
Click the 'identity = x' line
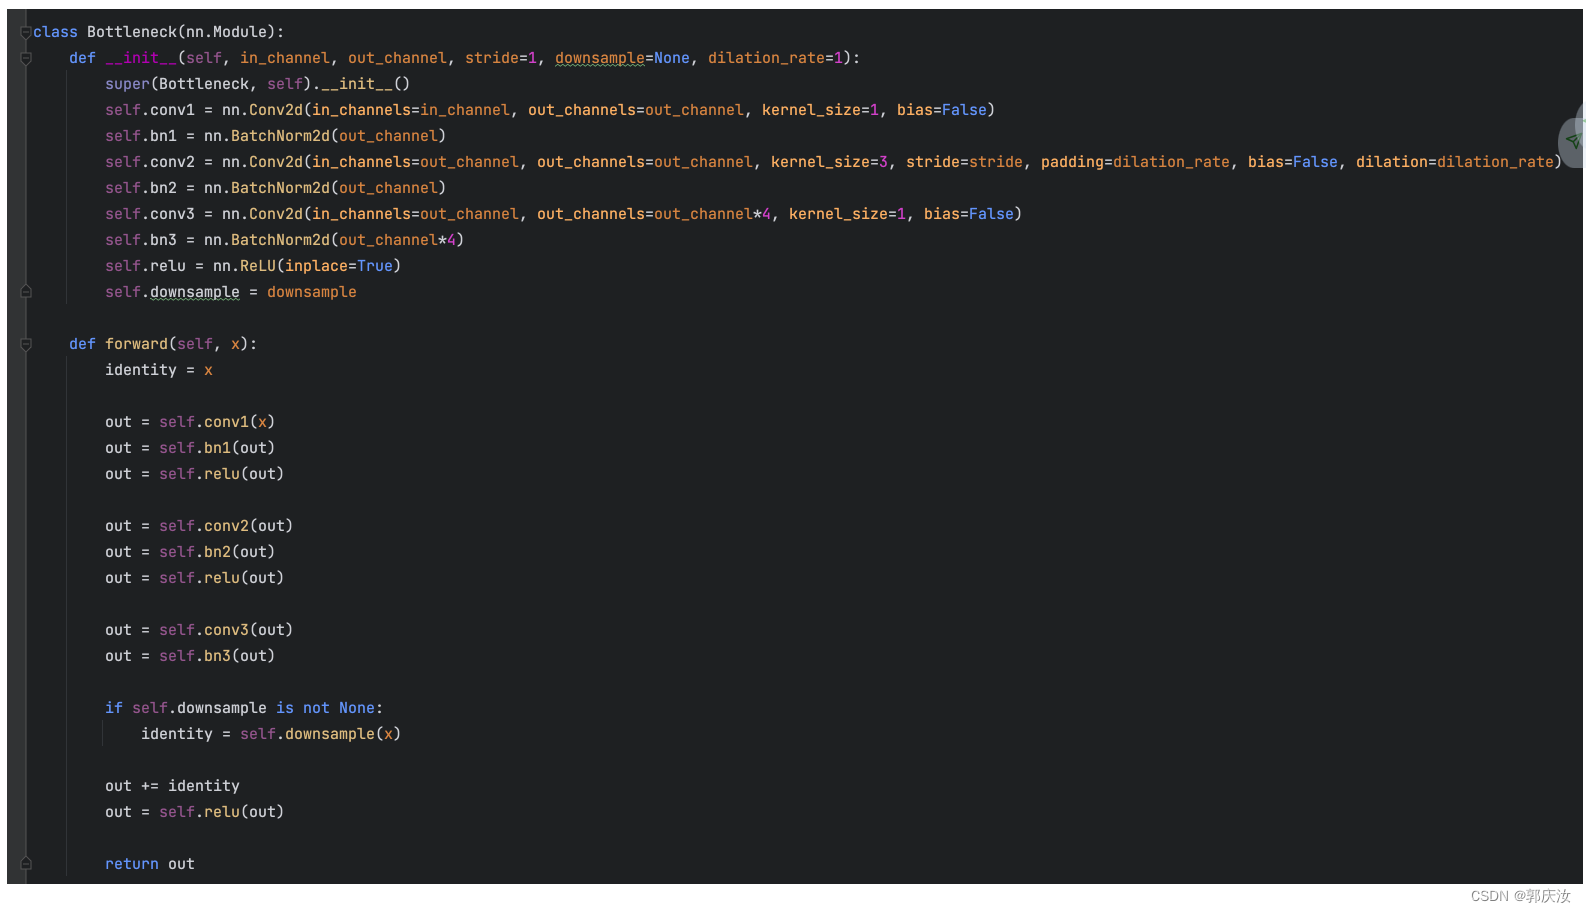coord(159,370)
